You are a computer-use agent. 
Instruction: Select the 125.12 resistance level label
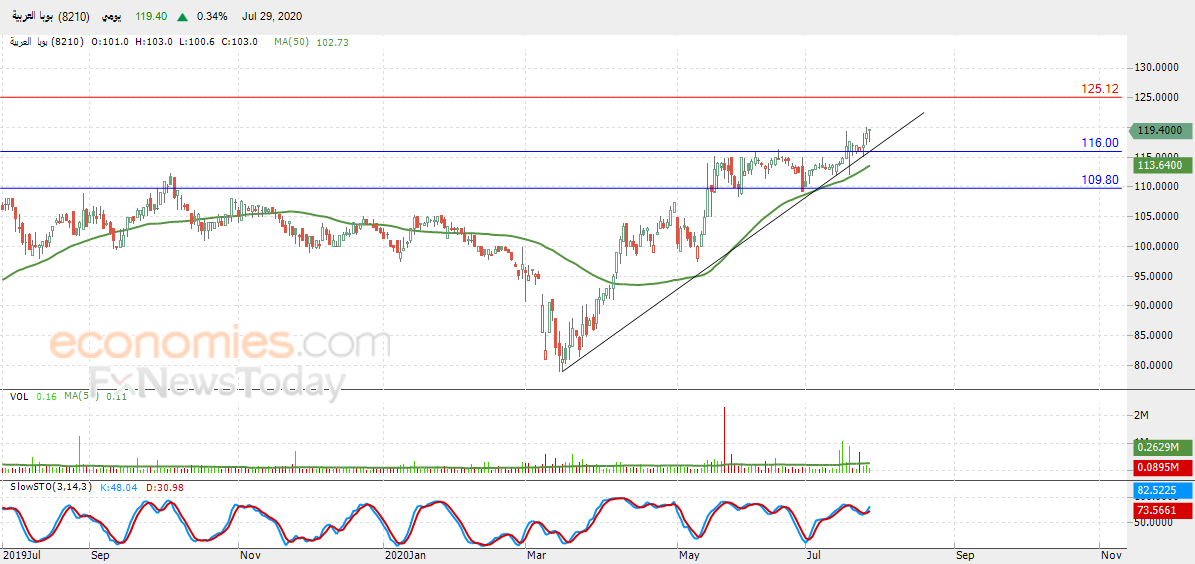1100,89
